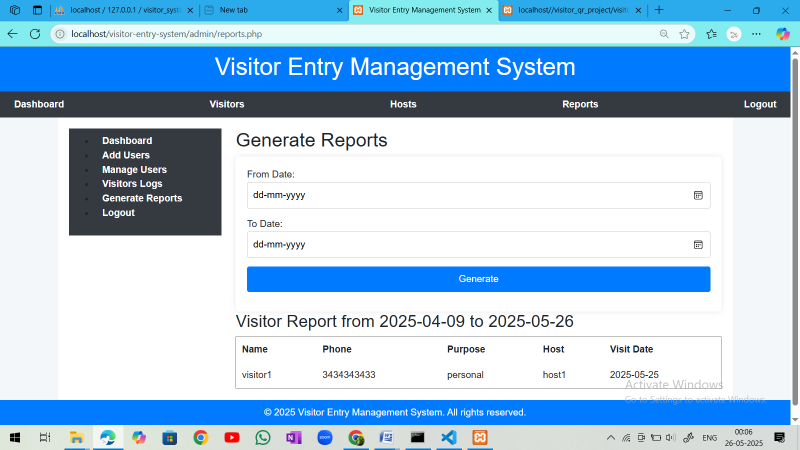Open Copilot sidebar in browser

[783, 34]
